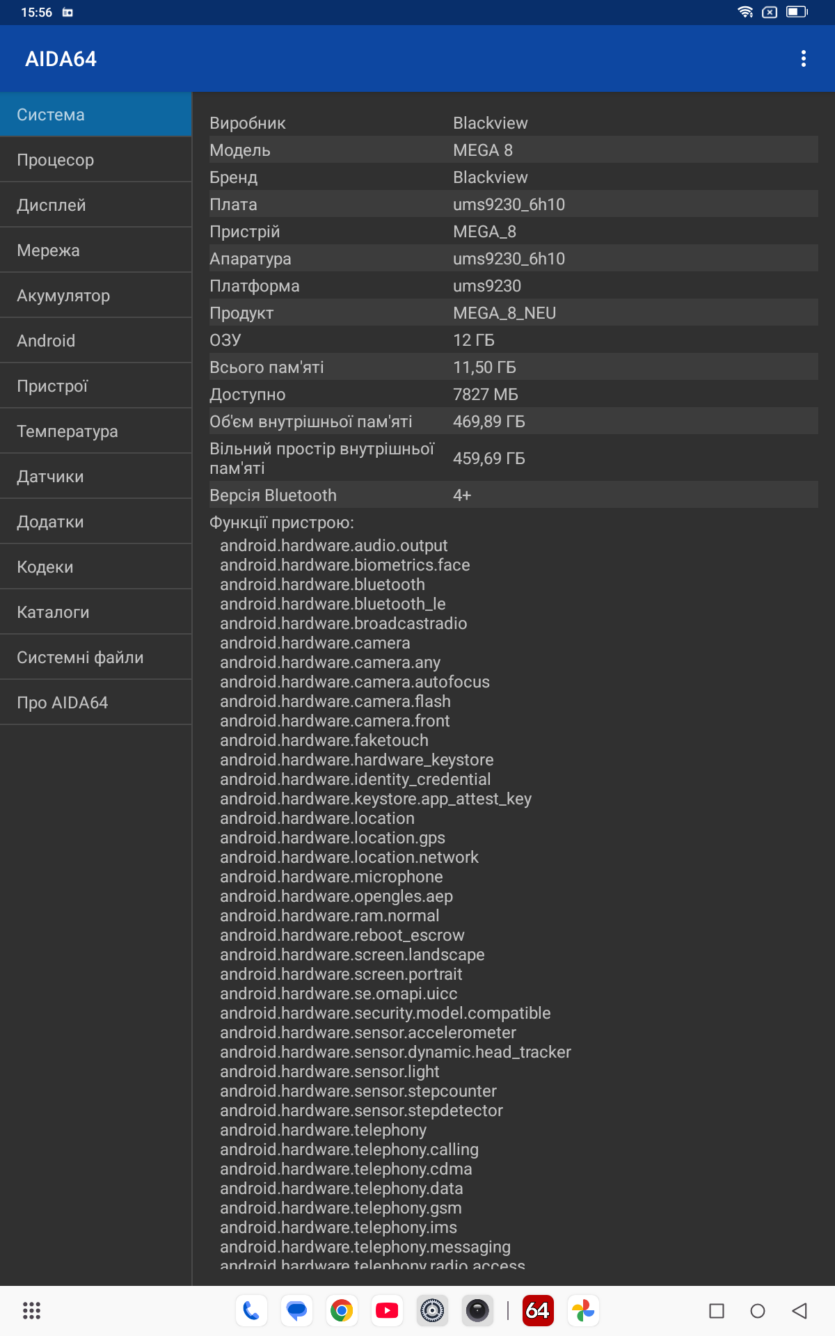This screenshot has width=835, height=1336.
Task: Open the Settings gear taskbar icon
Action: [x=432, y=1310]
